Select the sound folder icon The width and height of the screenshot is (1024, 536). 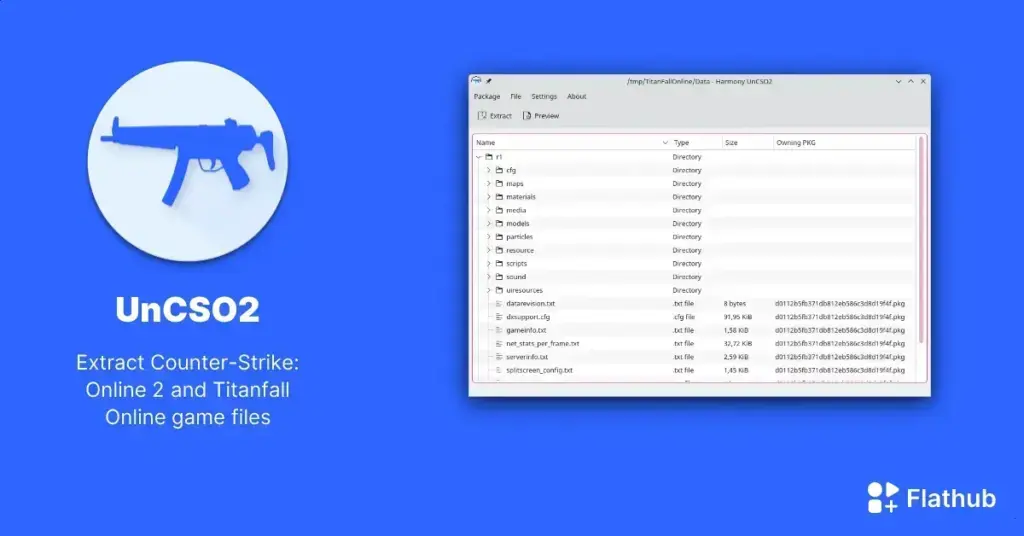(499, 277)
